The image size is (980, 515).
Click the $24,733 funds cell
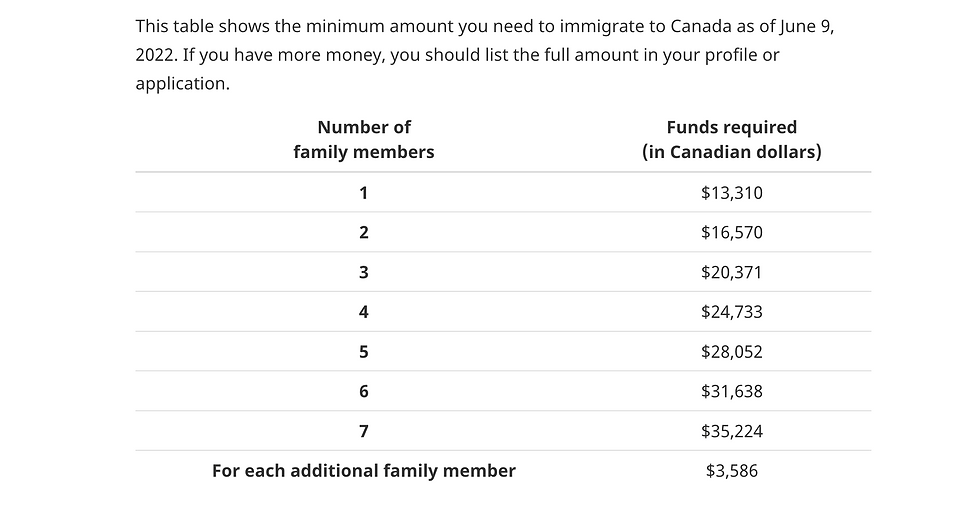point(731,312)
